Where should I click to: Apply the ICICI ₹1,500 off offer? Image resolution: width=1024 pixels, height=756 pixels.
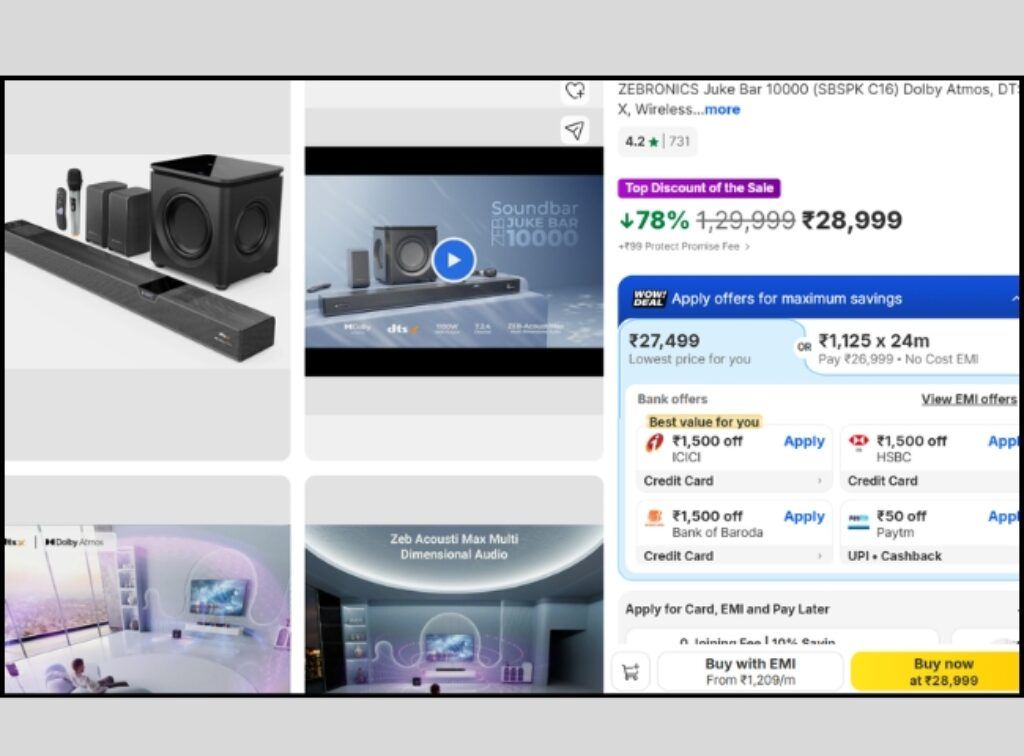(x=804, y=441)
